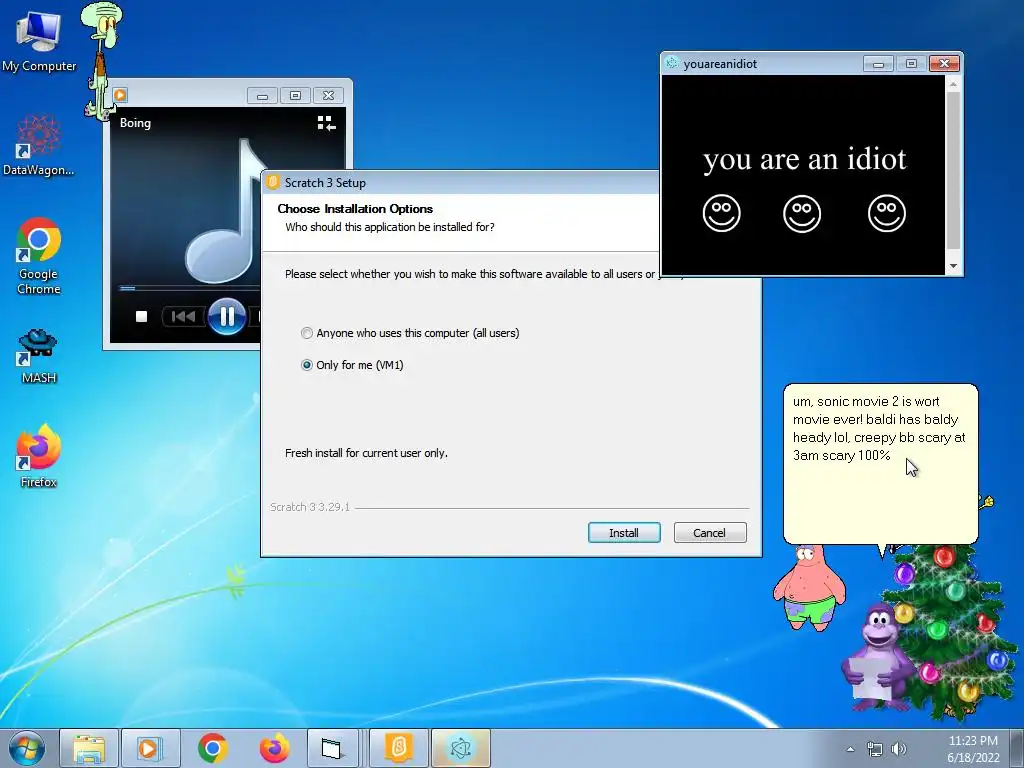Switch media player to Now Playing view icon

[326, 123]
